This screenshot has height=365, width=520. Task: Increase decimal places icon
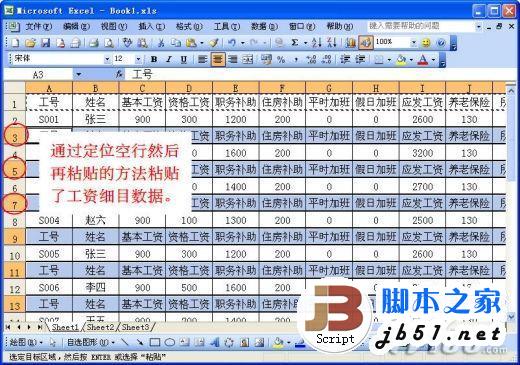click(x=311, y=60)
